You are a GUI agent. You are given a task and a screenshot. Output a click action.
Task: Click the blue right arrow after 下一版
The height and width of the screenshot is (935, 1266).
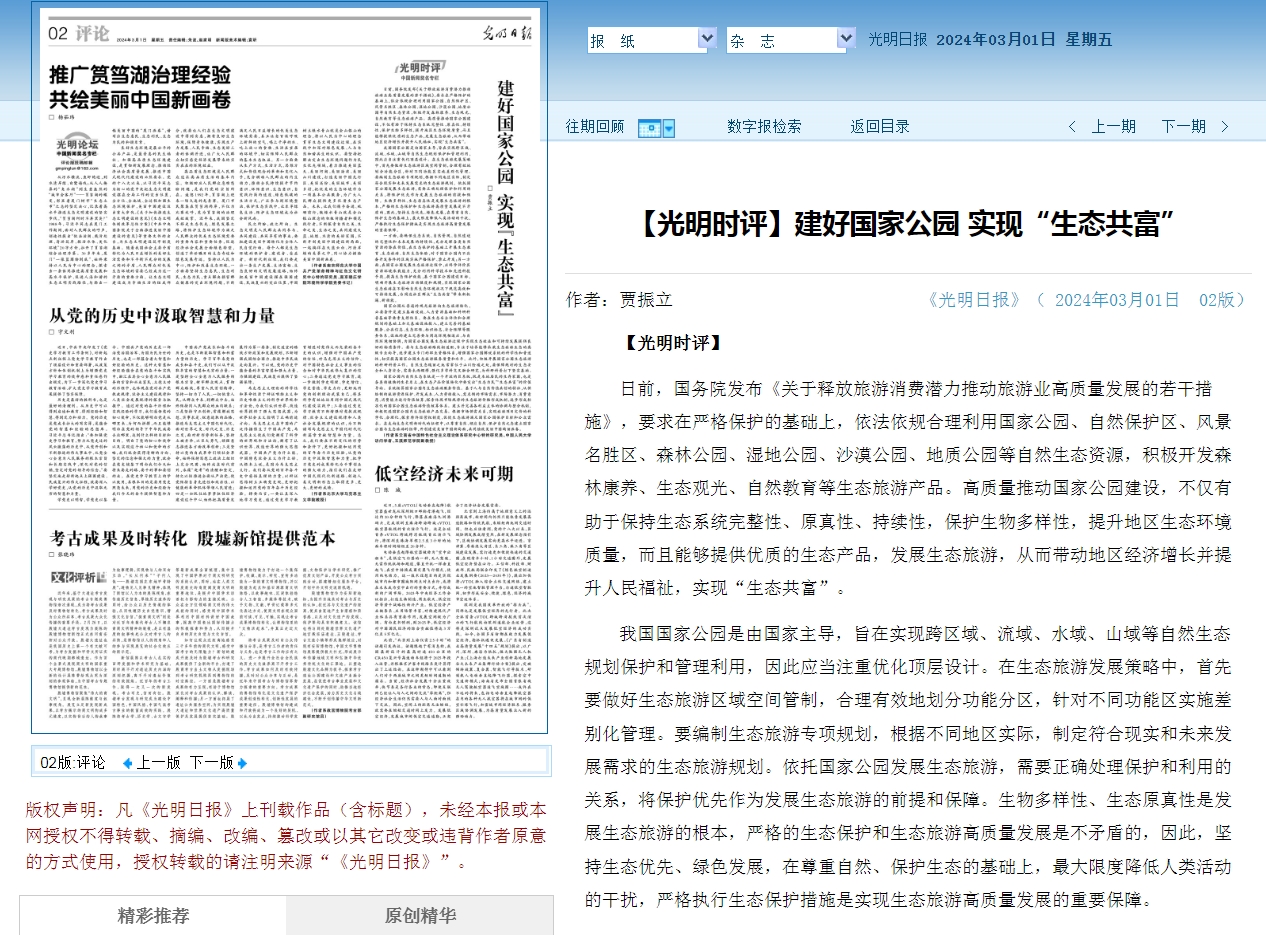pos(242,763)
